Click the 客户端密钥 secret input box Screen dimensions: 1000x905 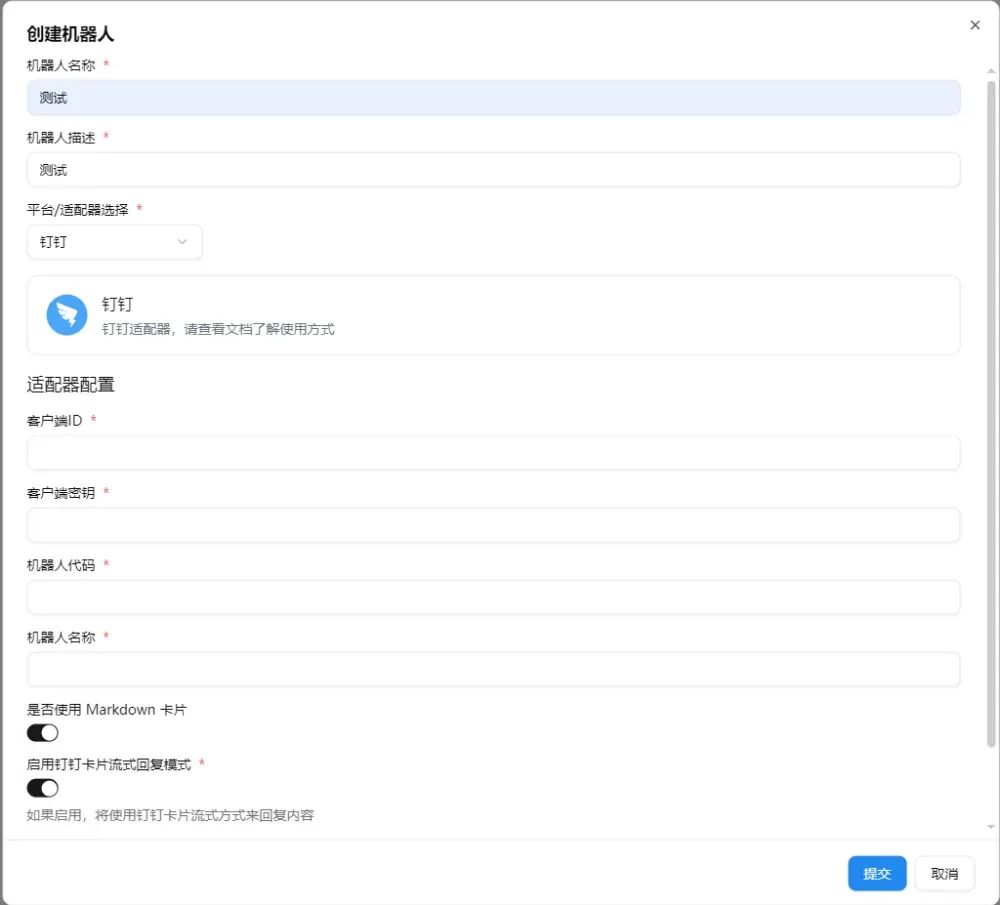click(x=492, y=524)
